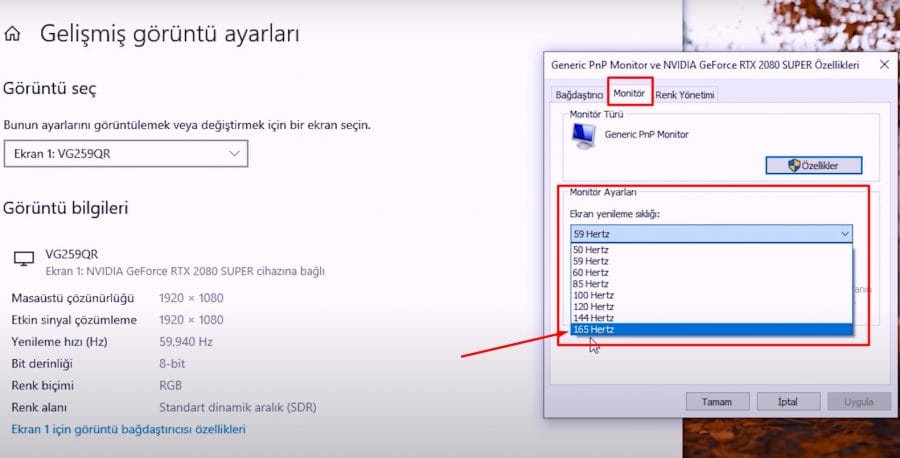Collapse the 59 Hertz refresh rate combo box
900x458 pixels.
[845, 233]
